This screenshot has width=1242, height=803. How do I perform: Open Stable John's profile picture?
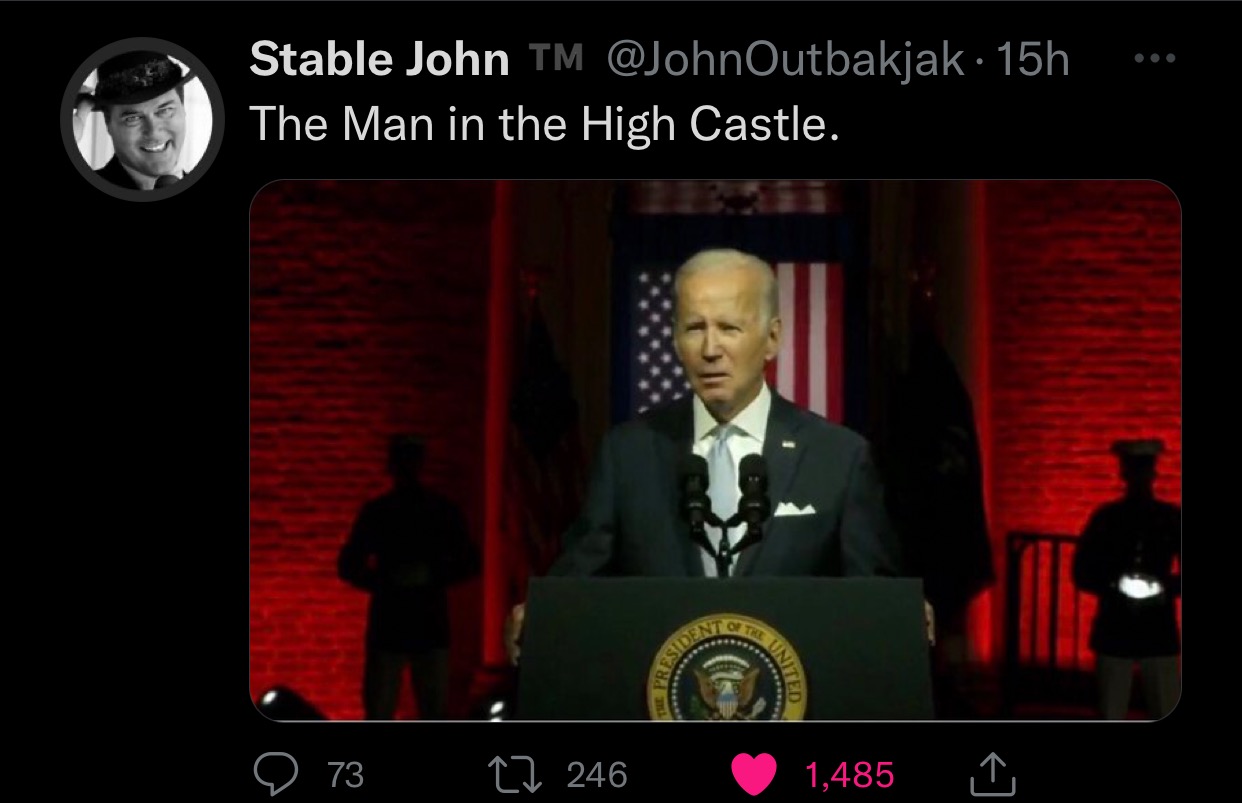pyautogui.click(x=141, y=119)
